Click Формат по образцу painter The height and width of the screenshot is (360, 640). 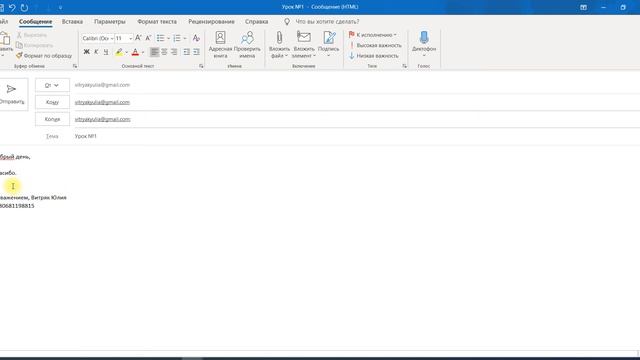point(44,56)
